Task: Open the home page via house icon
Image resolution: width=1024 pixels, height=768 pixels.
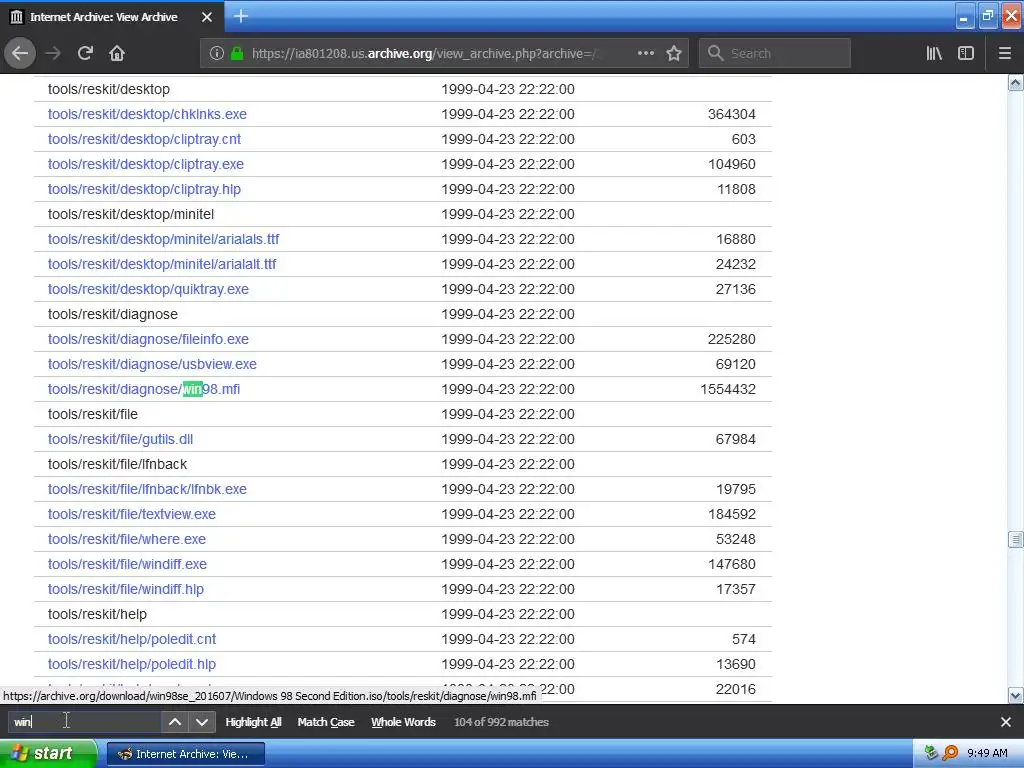Action: tap(117, 54)
